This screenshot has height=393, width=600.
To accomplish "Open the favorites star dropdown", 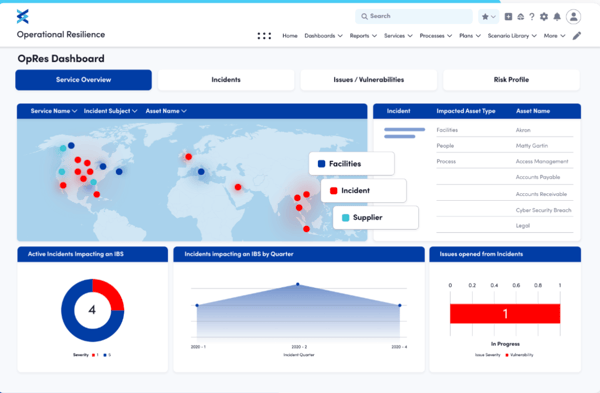I will [x=489, y=16].
